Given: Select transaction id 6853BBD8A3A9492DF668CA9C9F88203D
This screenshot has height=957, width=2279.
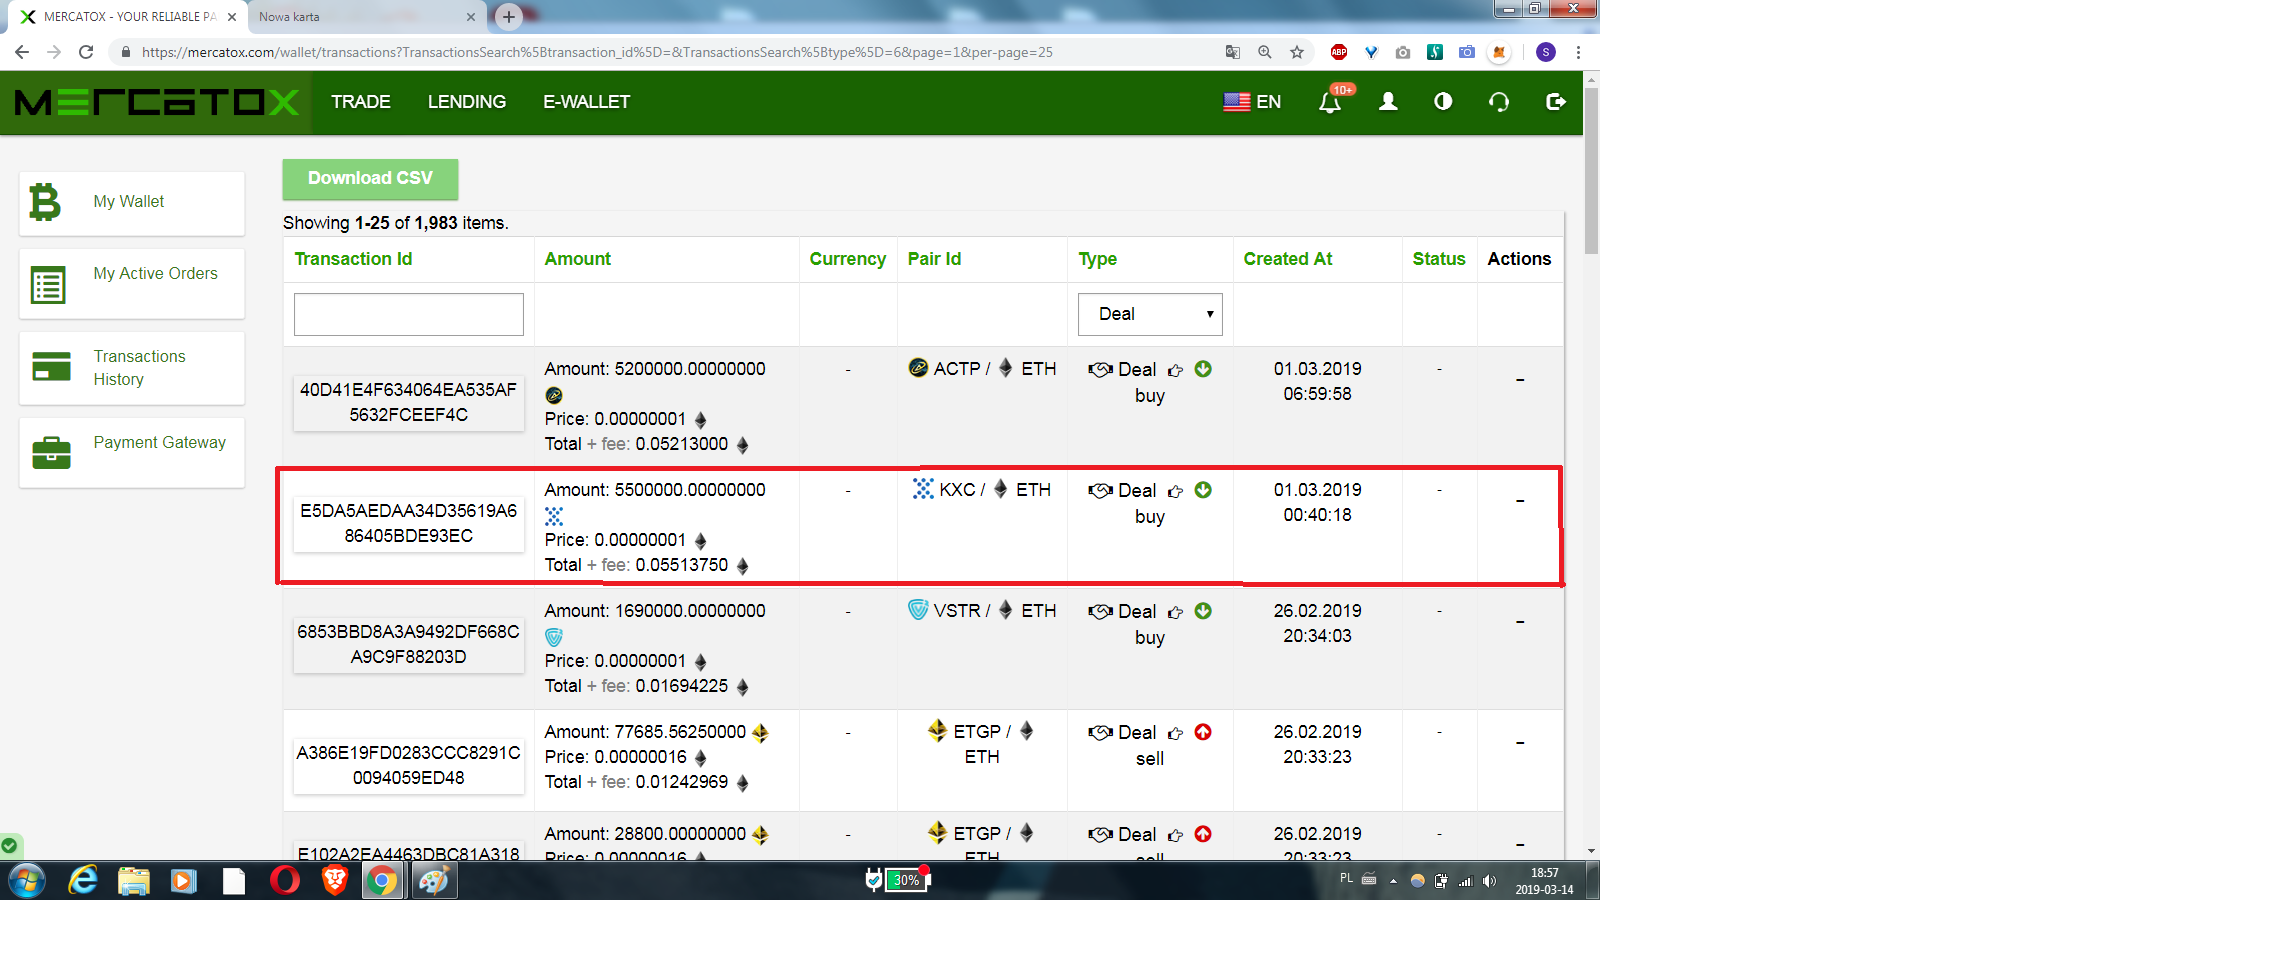Looking at the screenshot, I should pos(409,644).
